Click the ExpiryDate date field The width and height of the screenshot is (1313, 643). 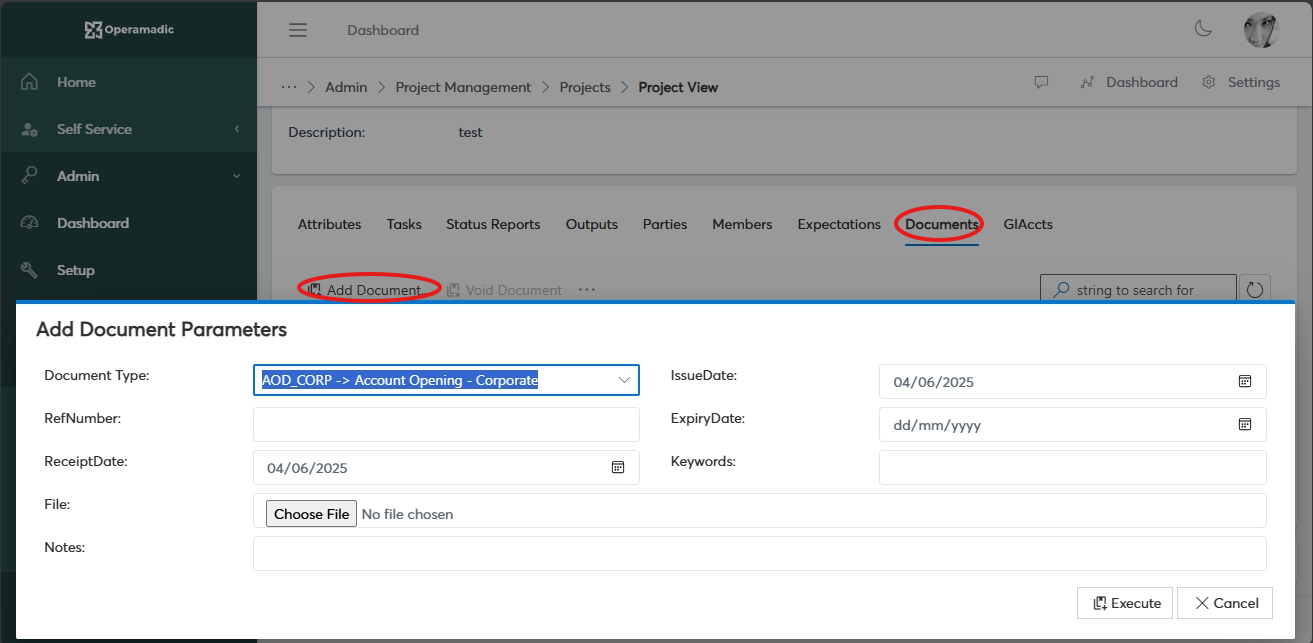pos(1072,424)
